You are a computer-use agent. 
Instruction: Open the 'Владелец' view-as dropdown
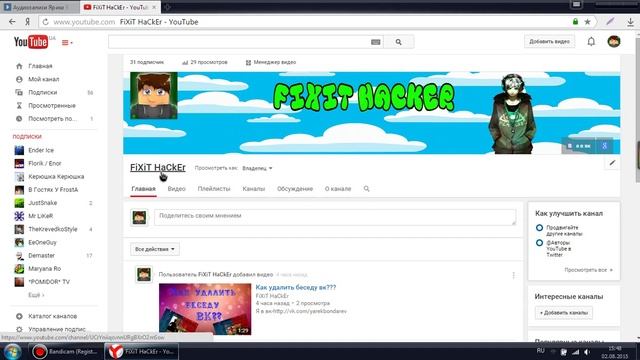[257, 168]
